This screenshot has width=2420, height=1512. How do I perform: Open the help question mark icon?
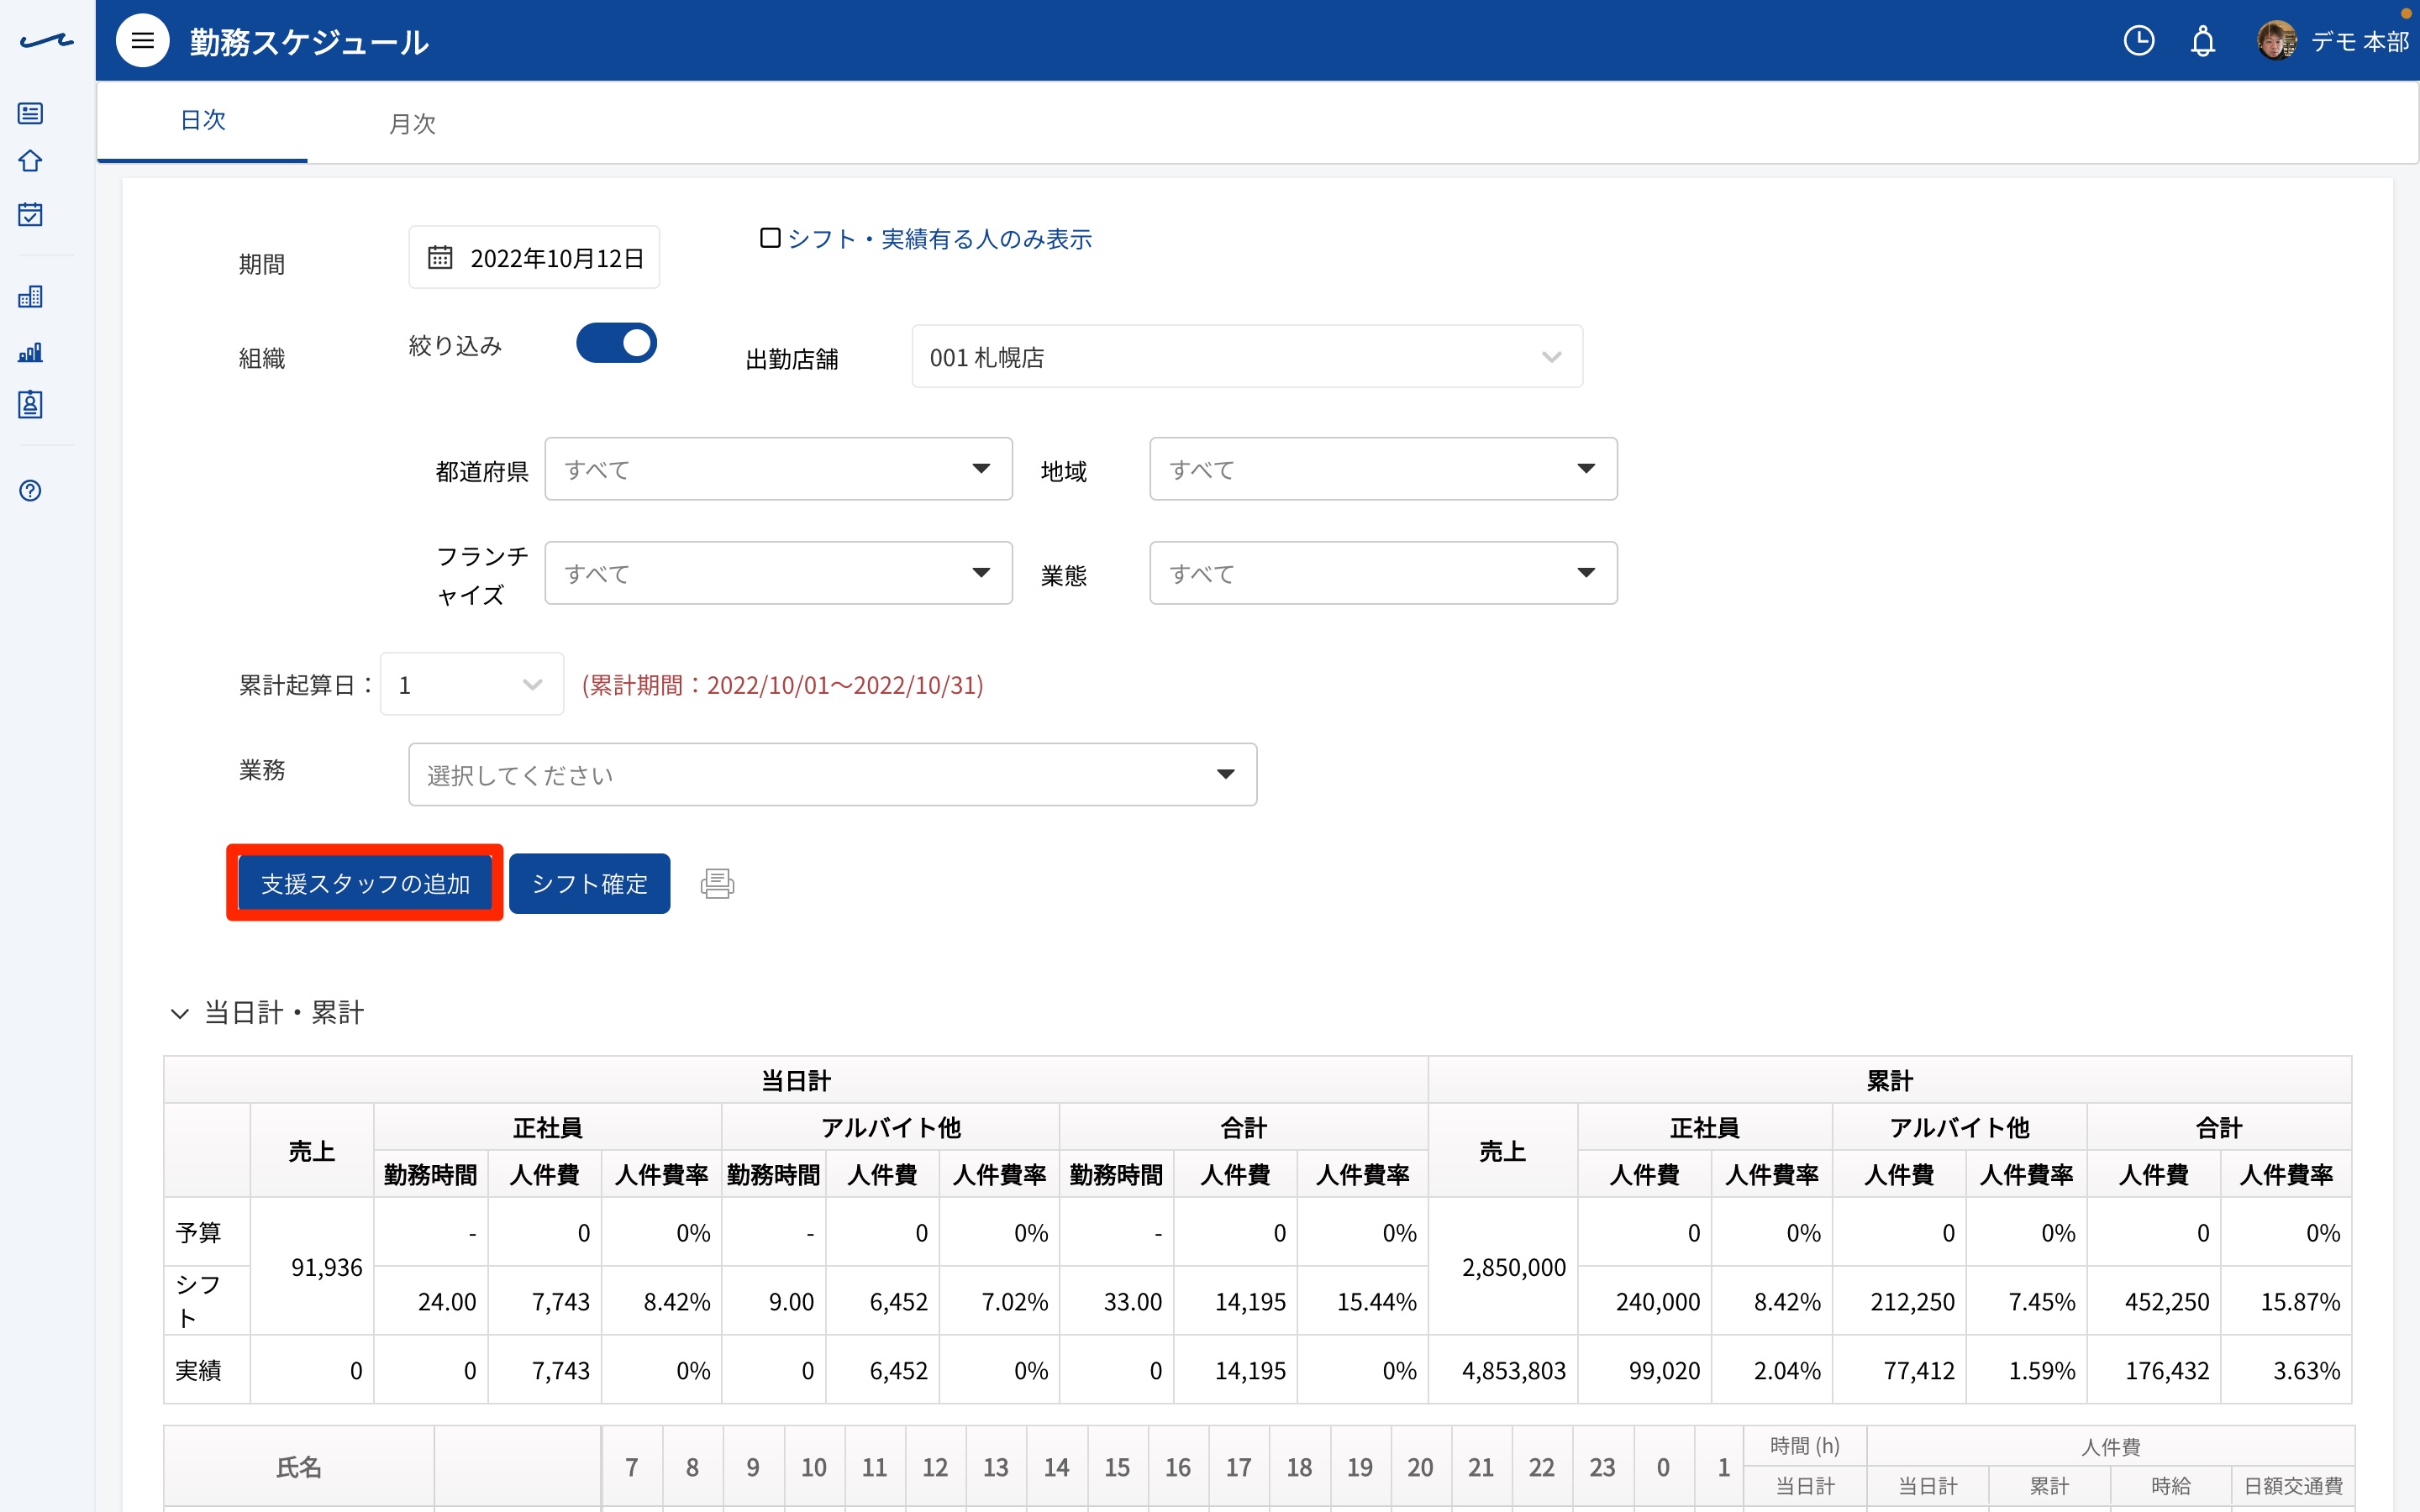tap(31, 490)
